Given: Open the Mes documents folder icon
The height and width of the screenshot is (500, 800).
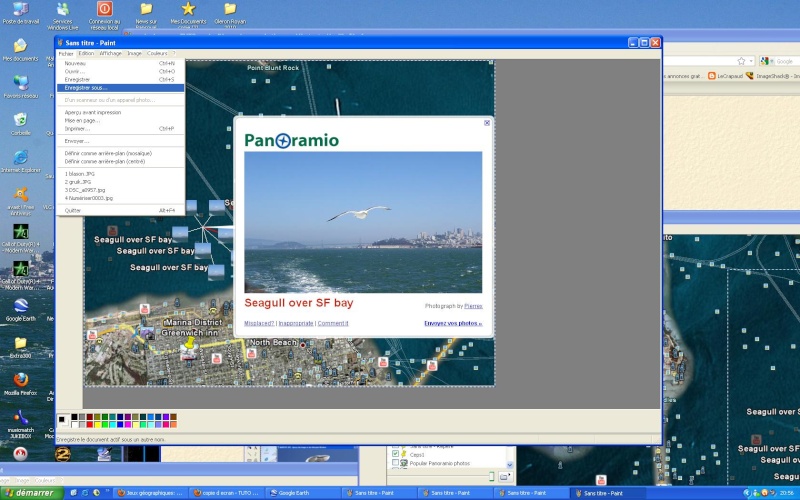Looking at the screenshot, I should click(20, 50).
